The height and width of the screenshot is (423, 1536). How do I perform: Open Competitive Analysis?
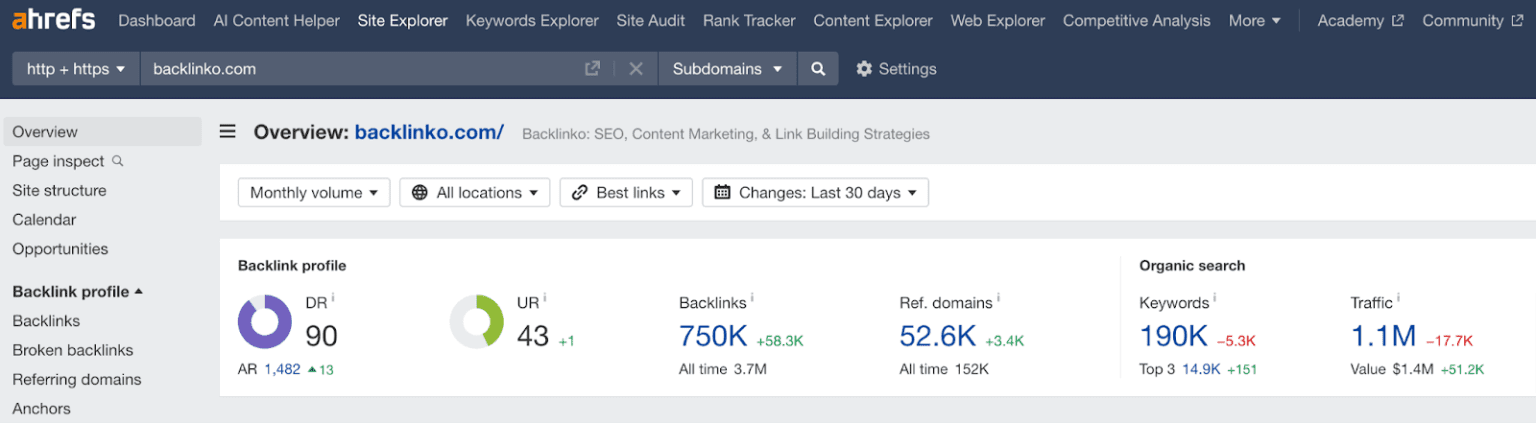[x=1137, y=20]
